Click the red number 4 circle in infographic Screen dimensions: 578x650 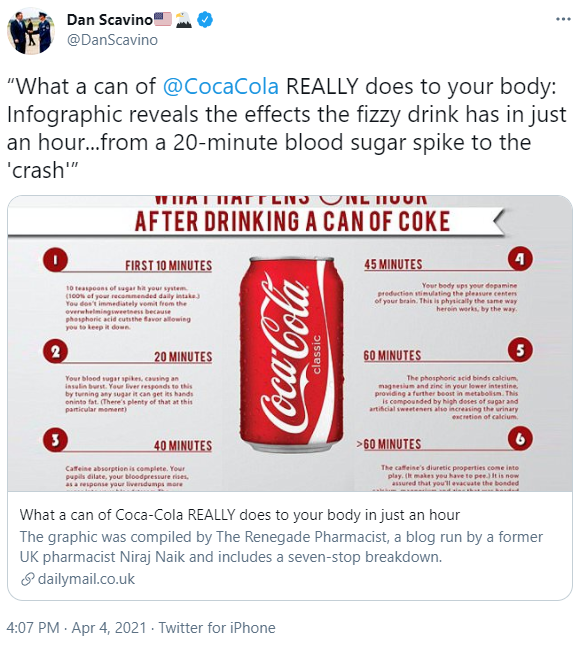[x=520, y=259]
